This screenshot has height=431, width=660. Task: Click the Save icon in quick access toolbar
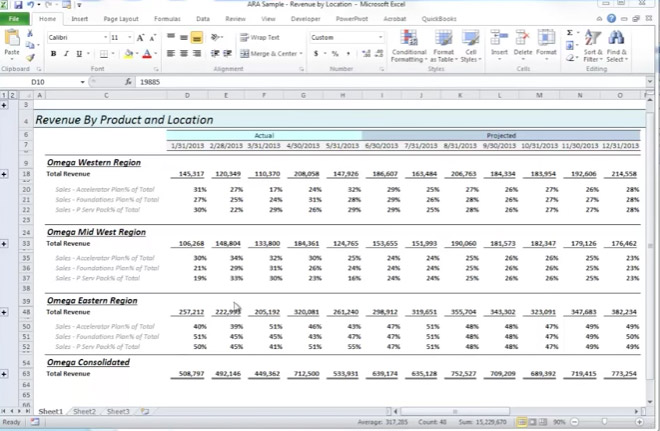tap(20, 6)
